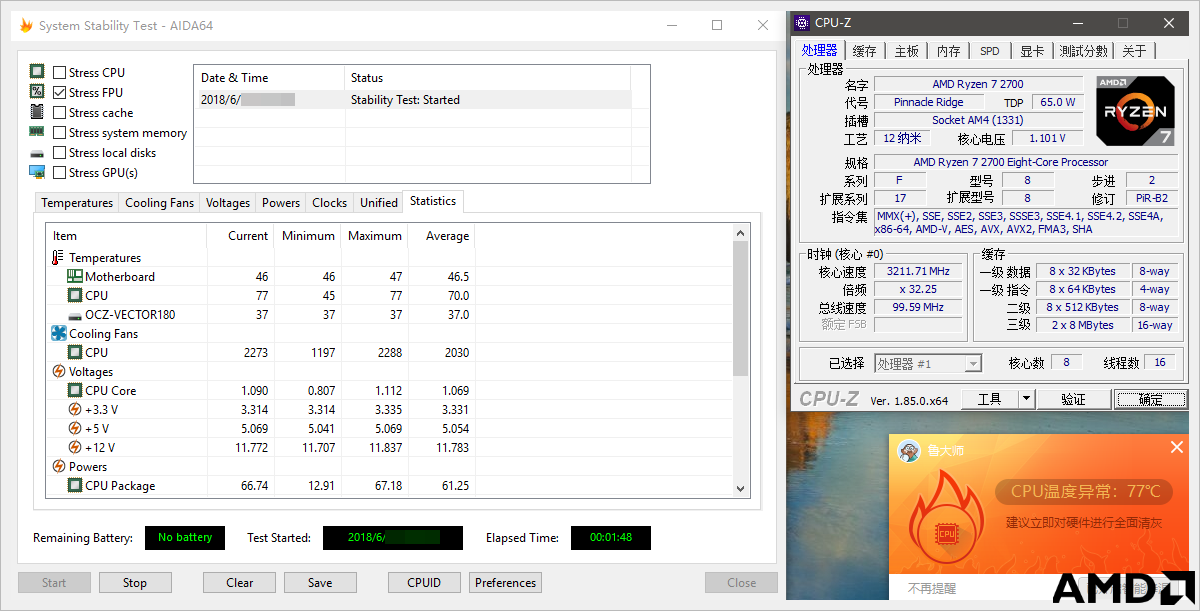The height and width of the screenshot is (611, 1200).
Task: Click the Motherboard icon in Statistics list
Action: point(75,276)
